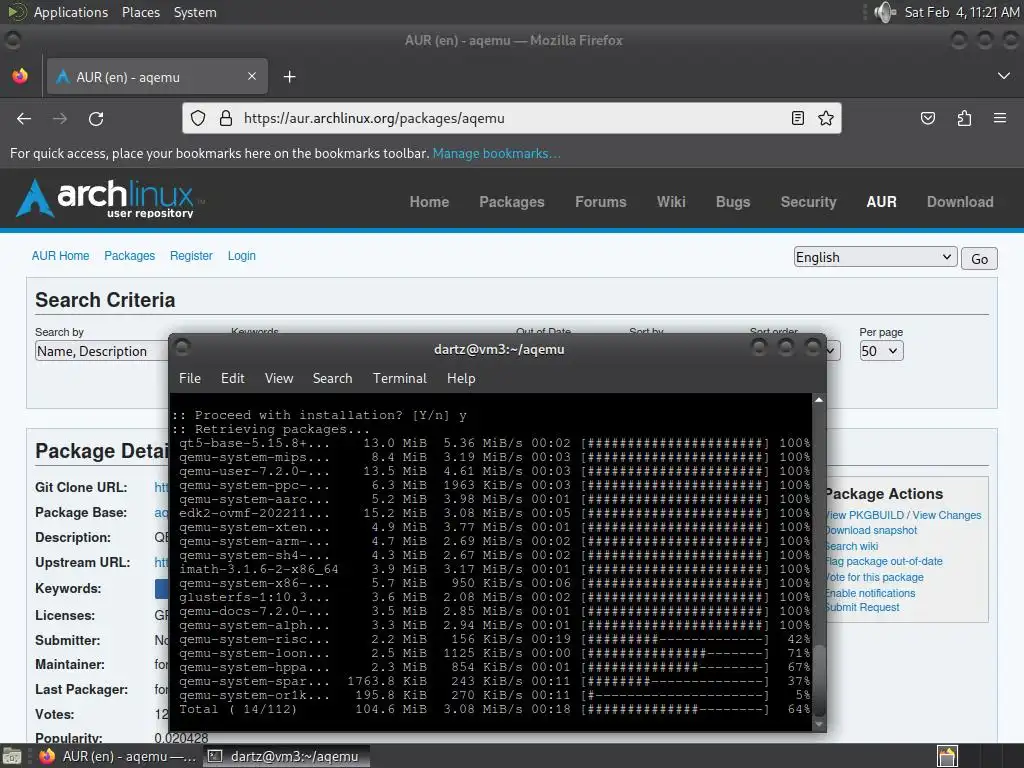Click the Login link
The width and height of the screenshot is (1024, 768).
[x=242, y=256]
